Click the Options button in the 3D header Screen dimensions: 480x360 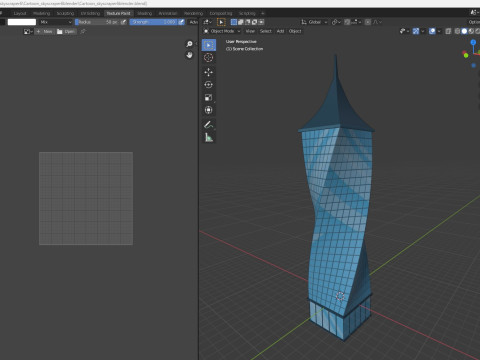tap(474, 22)
